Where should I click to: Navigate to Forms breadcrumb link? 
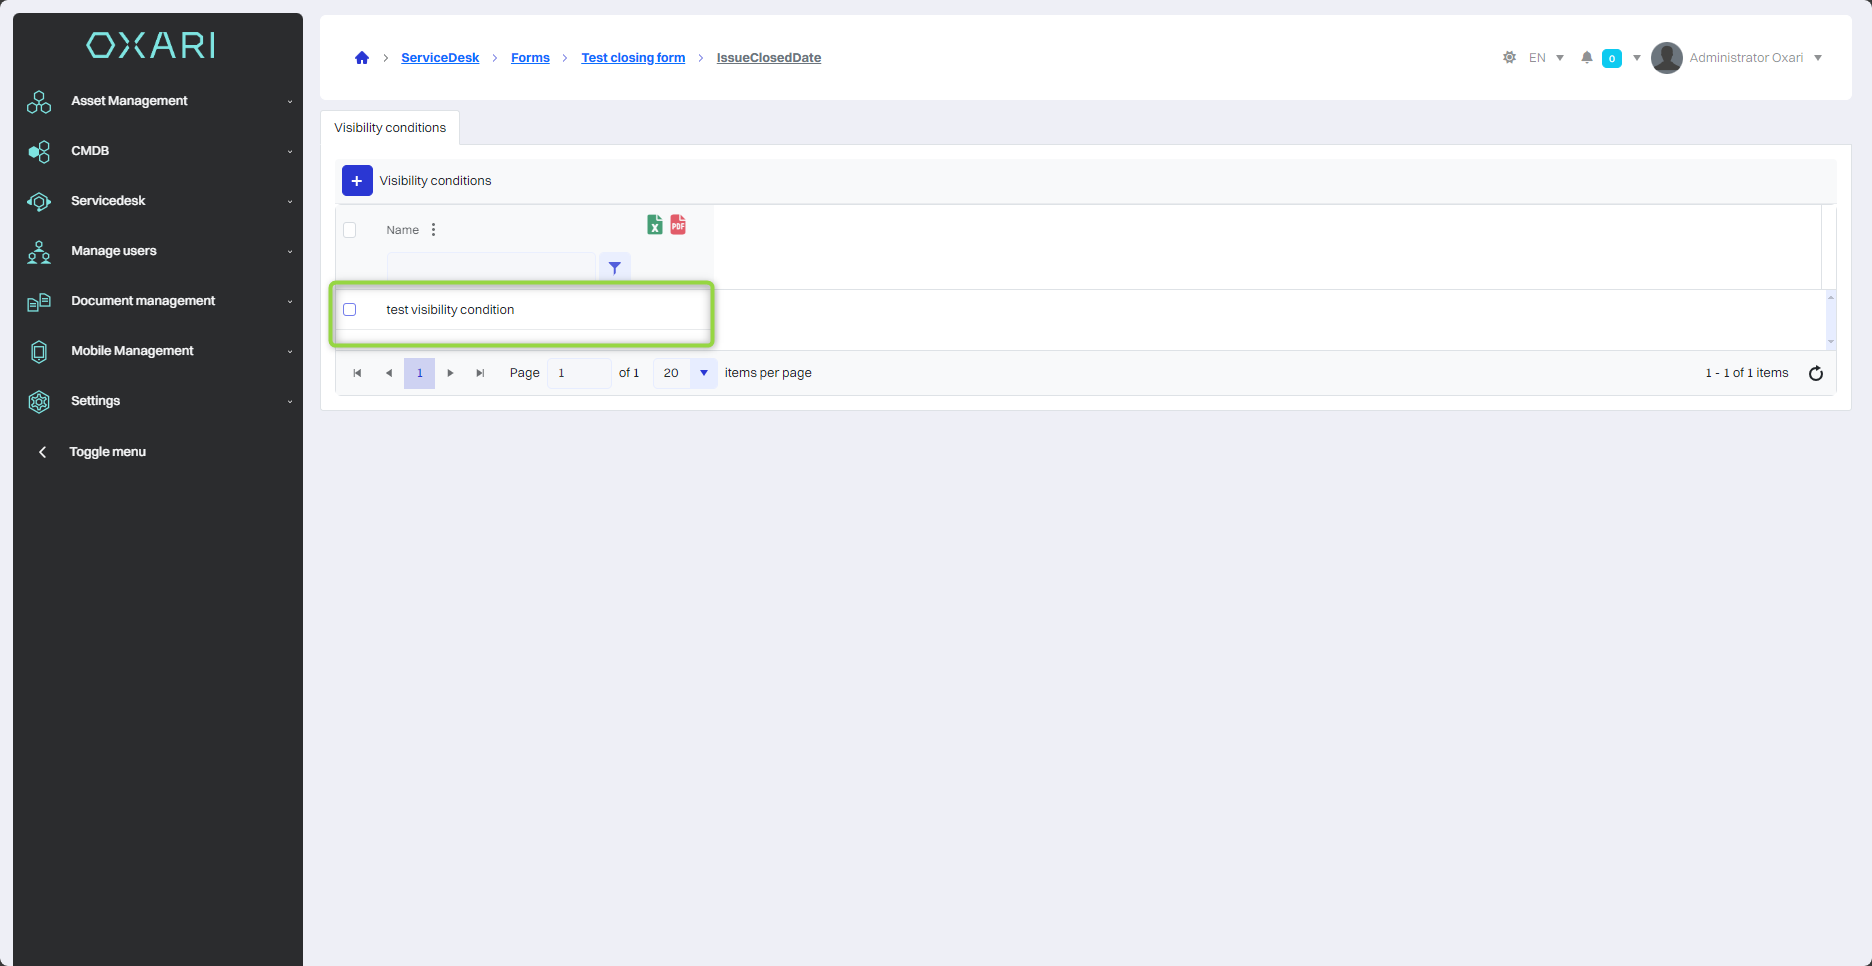[530, 58]
